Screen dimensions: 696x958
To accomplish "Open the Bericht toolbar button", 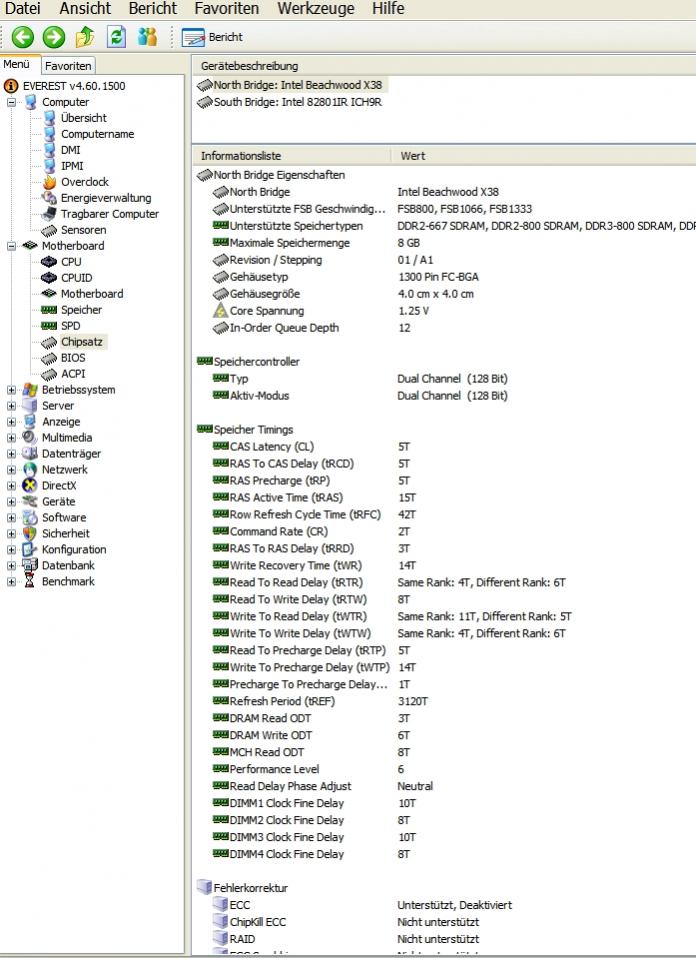I will pos(212,37).
